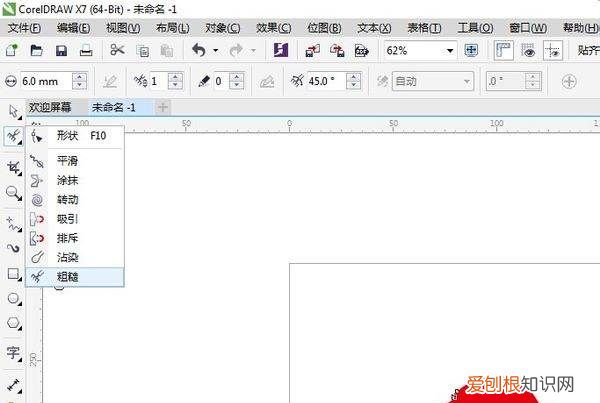
Task: Toggle the show guidelines button
Action: click(x=553, y=51)
